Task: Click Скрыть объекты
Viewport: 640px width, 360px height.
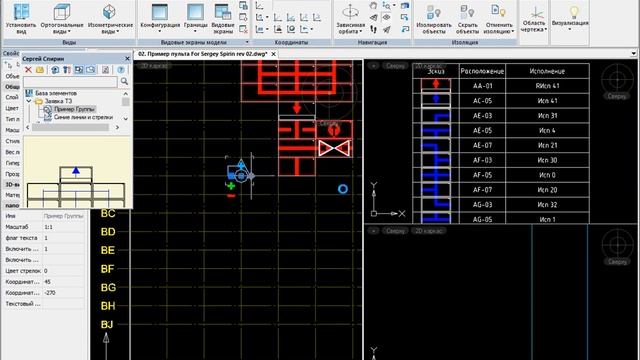Action: 467,18
